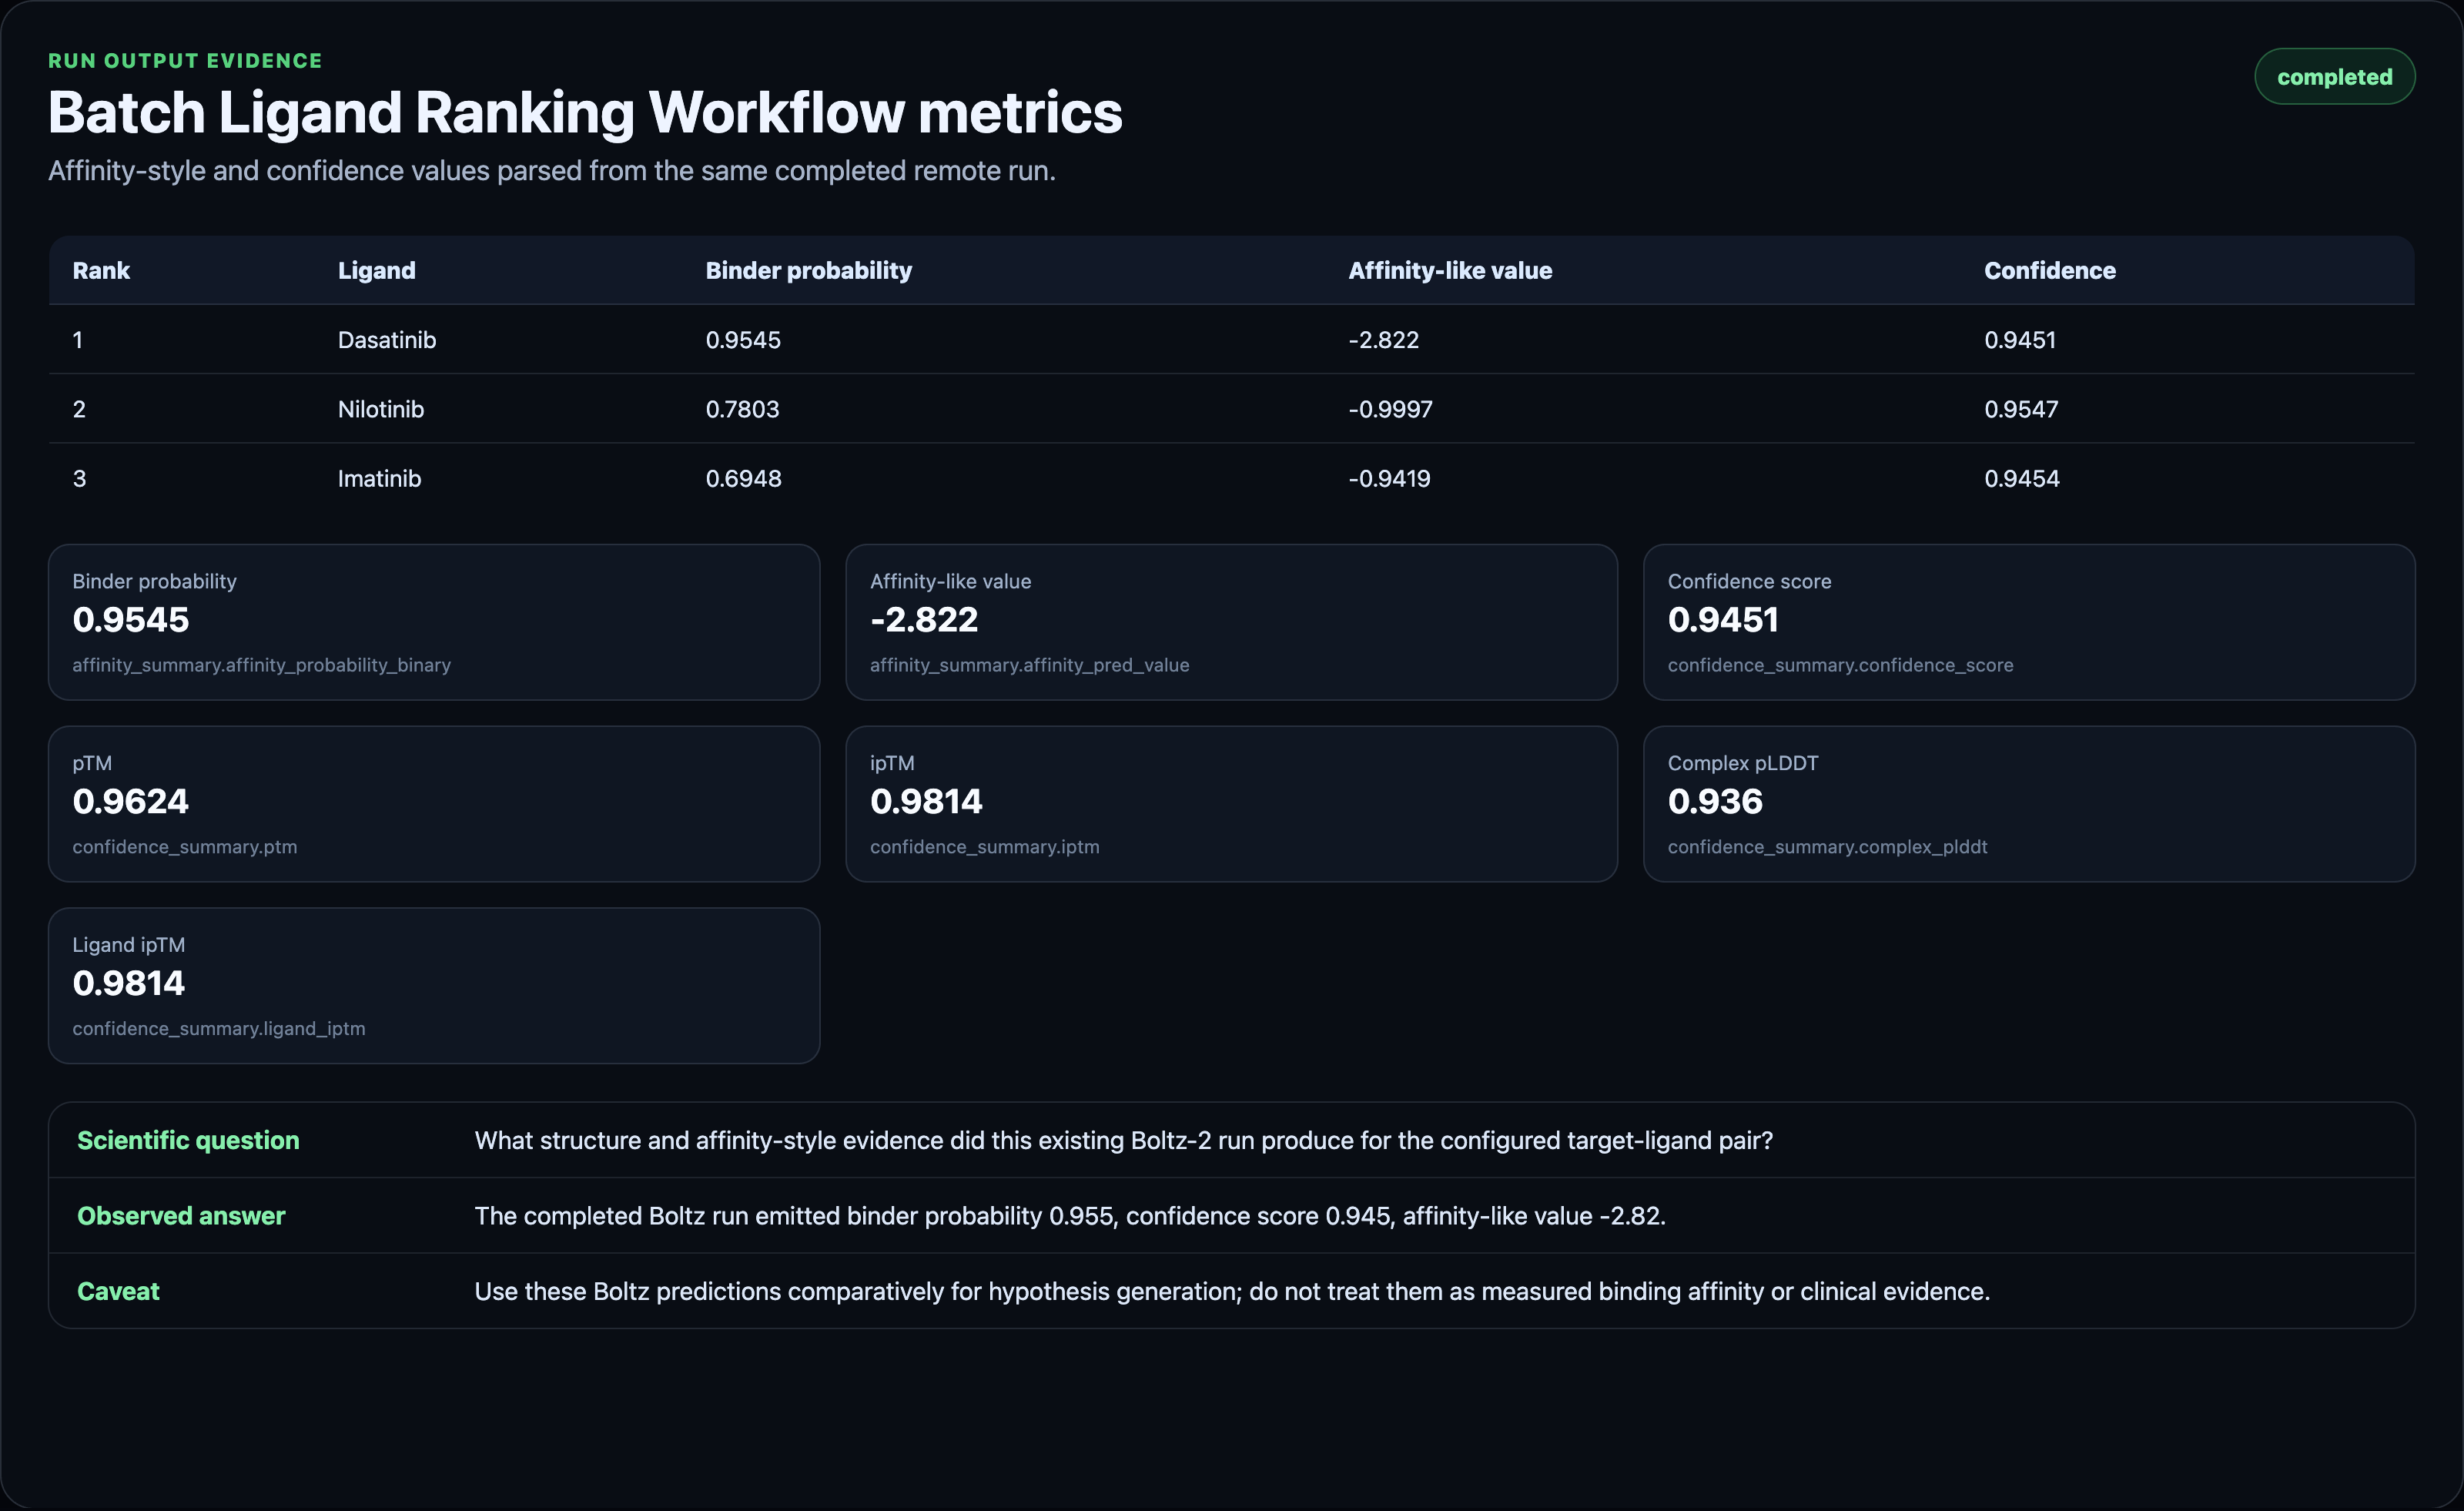Click the affinity value -0.9997
This screenshot has width=2464, height=1511.
[x=1390, y=409]
